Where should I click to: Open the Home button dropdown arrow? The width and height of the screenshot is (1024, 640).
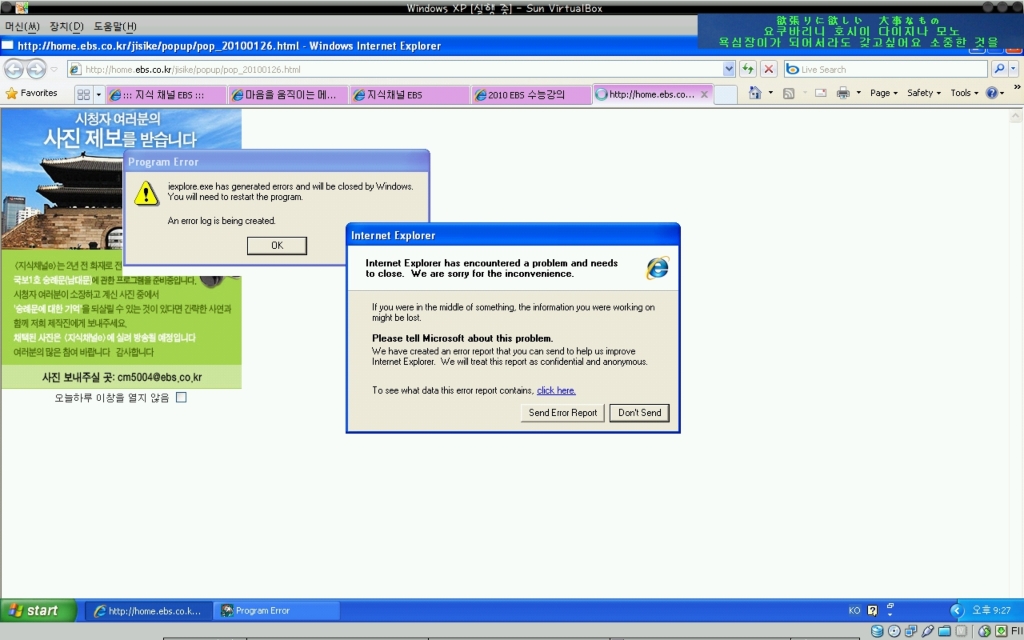pos(771,93)
